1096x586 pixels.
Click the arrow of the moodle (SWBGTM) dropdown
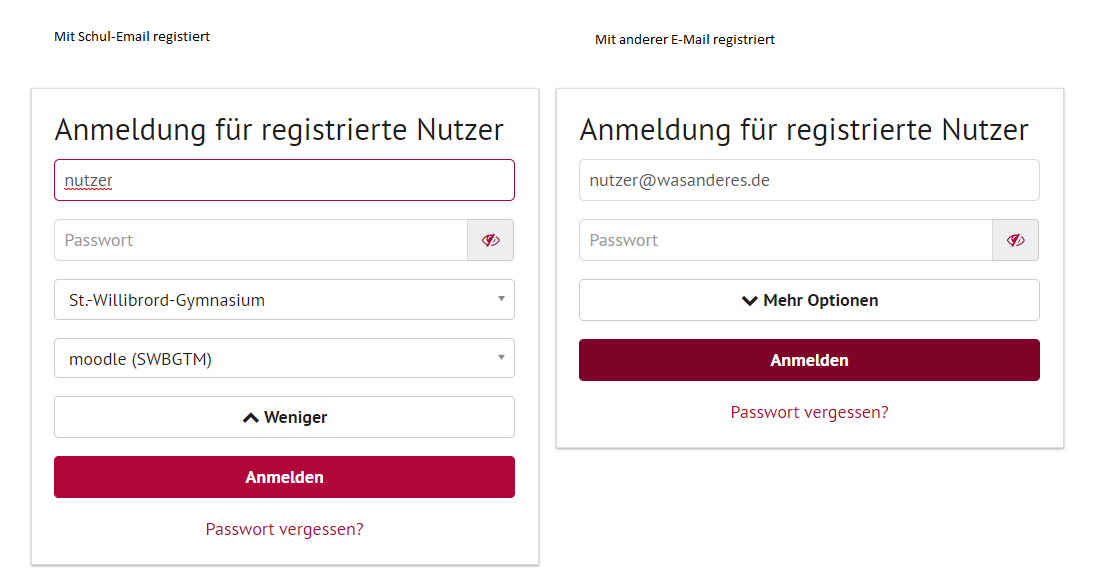coord(501,358)
